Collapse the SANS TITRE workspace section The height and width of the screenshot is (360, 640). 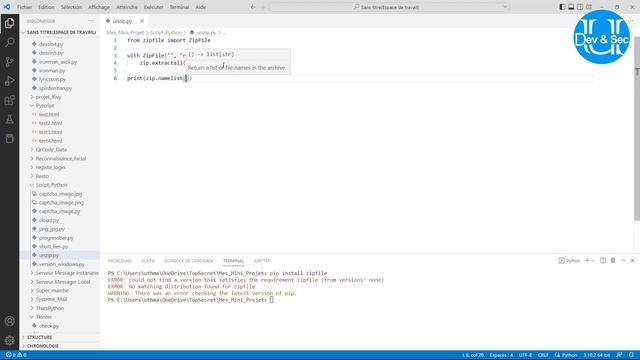60,32
